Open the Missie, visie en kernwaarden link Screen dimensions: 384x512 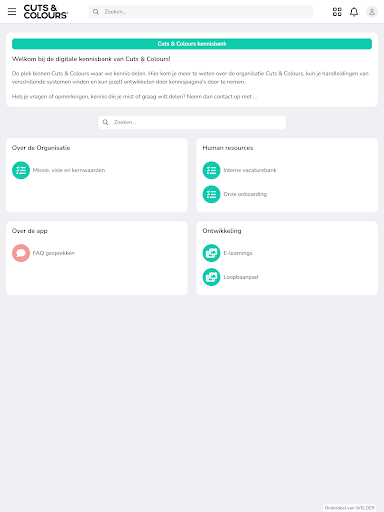pyautogui.click(x=69, y=170)
